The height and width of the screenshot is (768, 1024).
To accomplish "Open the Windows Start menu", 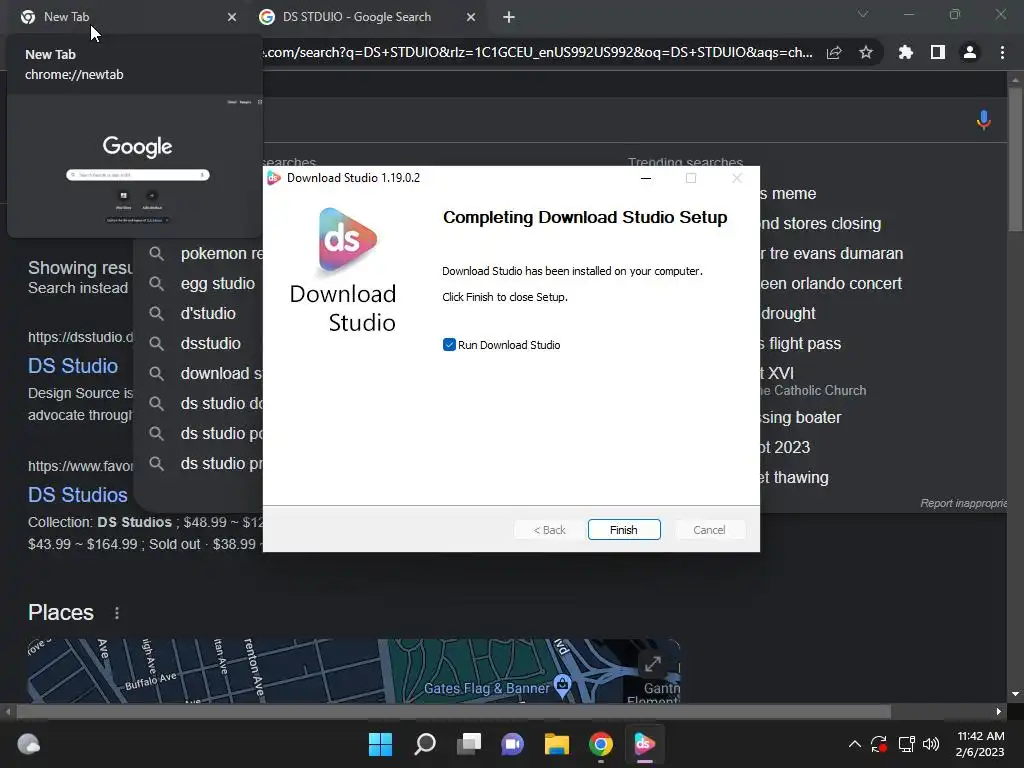I will [x=380, y=744].
